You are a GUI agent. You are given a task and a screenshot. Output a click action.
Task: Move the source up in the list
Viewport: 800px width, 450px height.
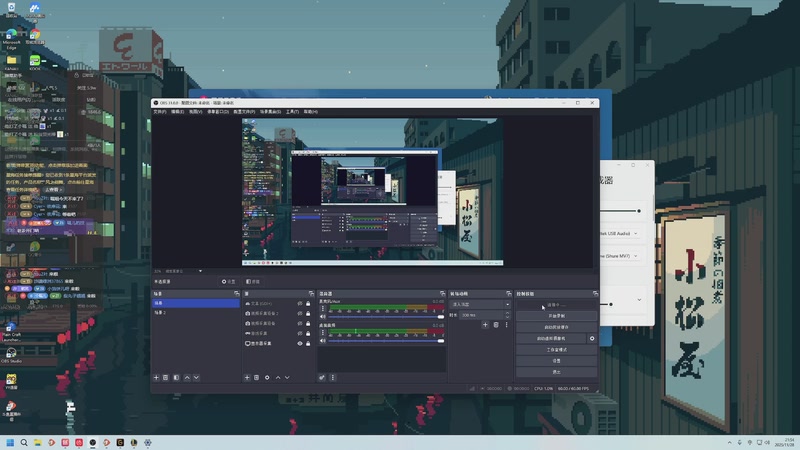click(278, 378)
